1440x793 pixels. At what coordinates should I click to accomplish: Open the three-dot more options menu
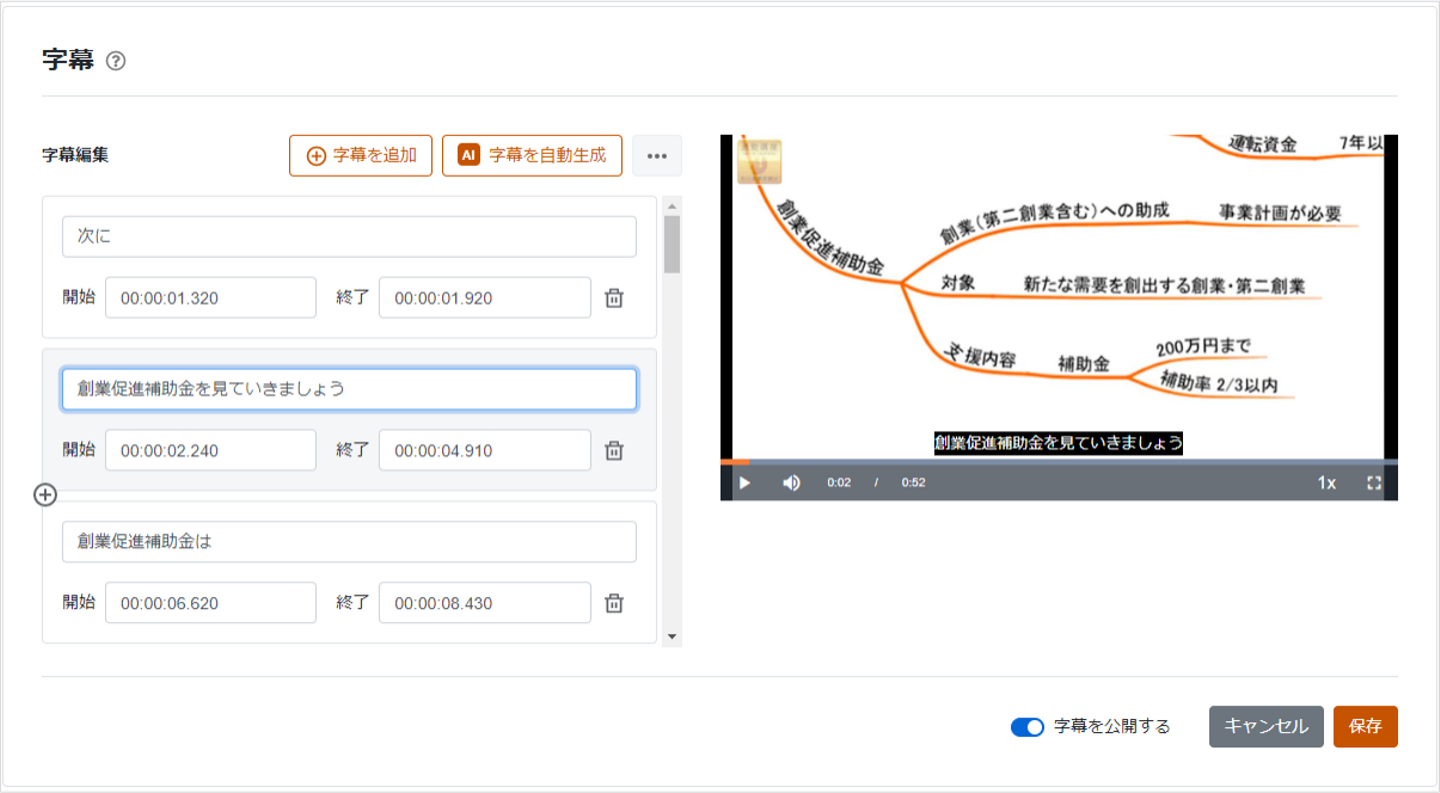tap(657, 156)
